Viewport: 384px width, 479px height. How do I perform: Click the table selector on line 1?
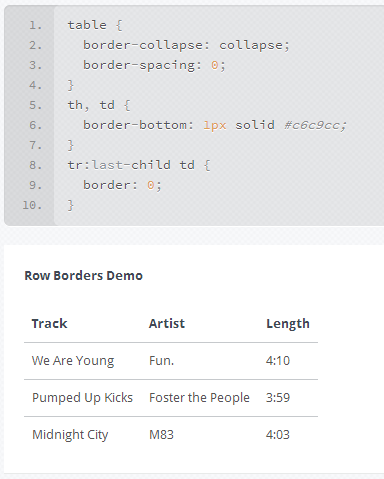(x=87, y=25)
